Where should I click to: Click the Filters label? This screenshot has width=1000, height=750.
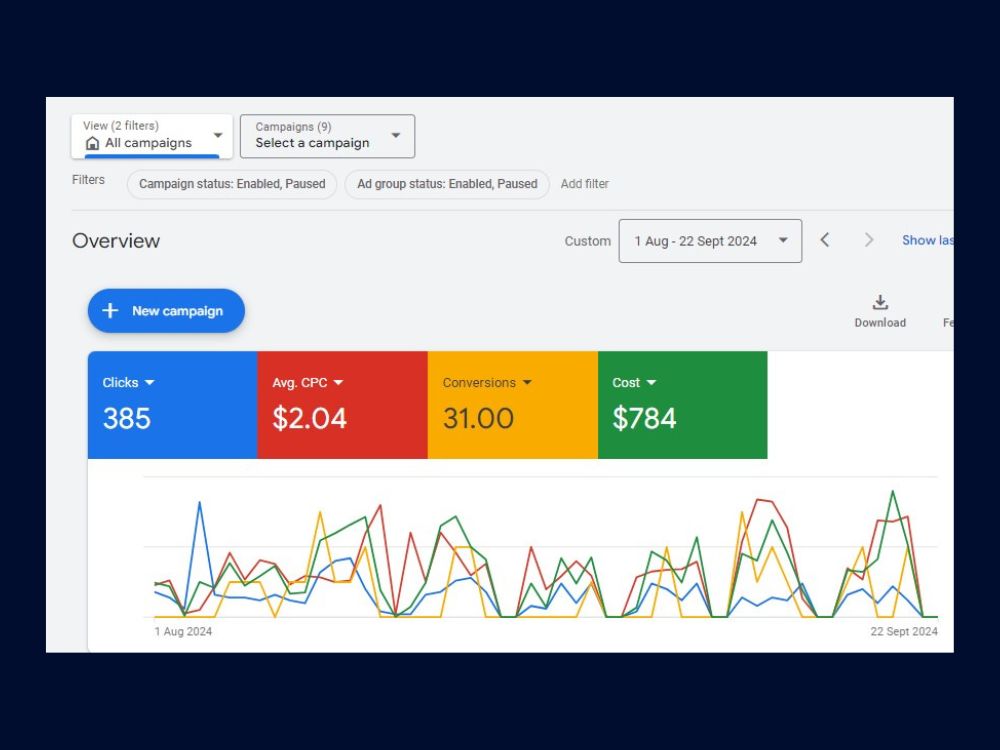(88, 180)
